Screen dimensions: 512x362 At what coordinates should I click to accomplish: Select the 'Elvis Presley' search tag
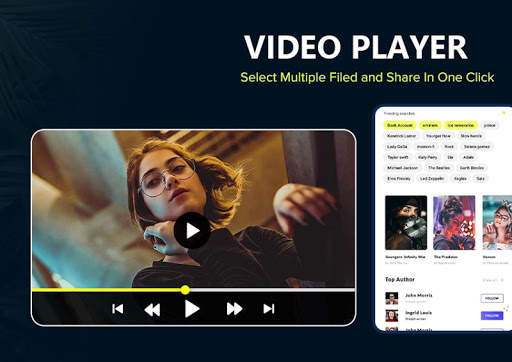(x=399, y=179)
